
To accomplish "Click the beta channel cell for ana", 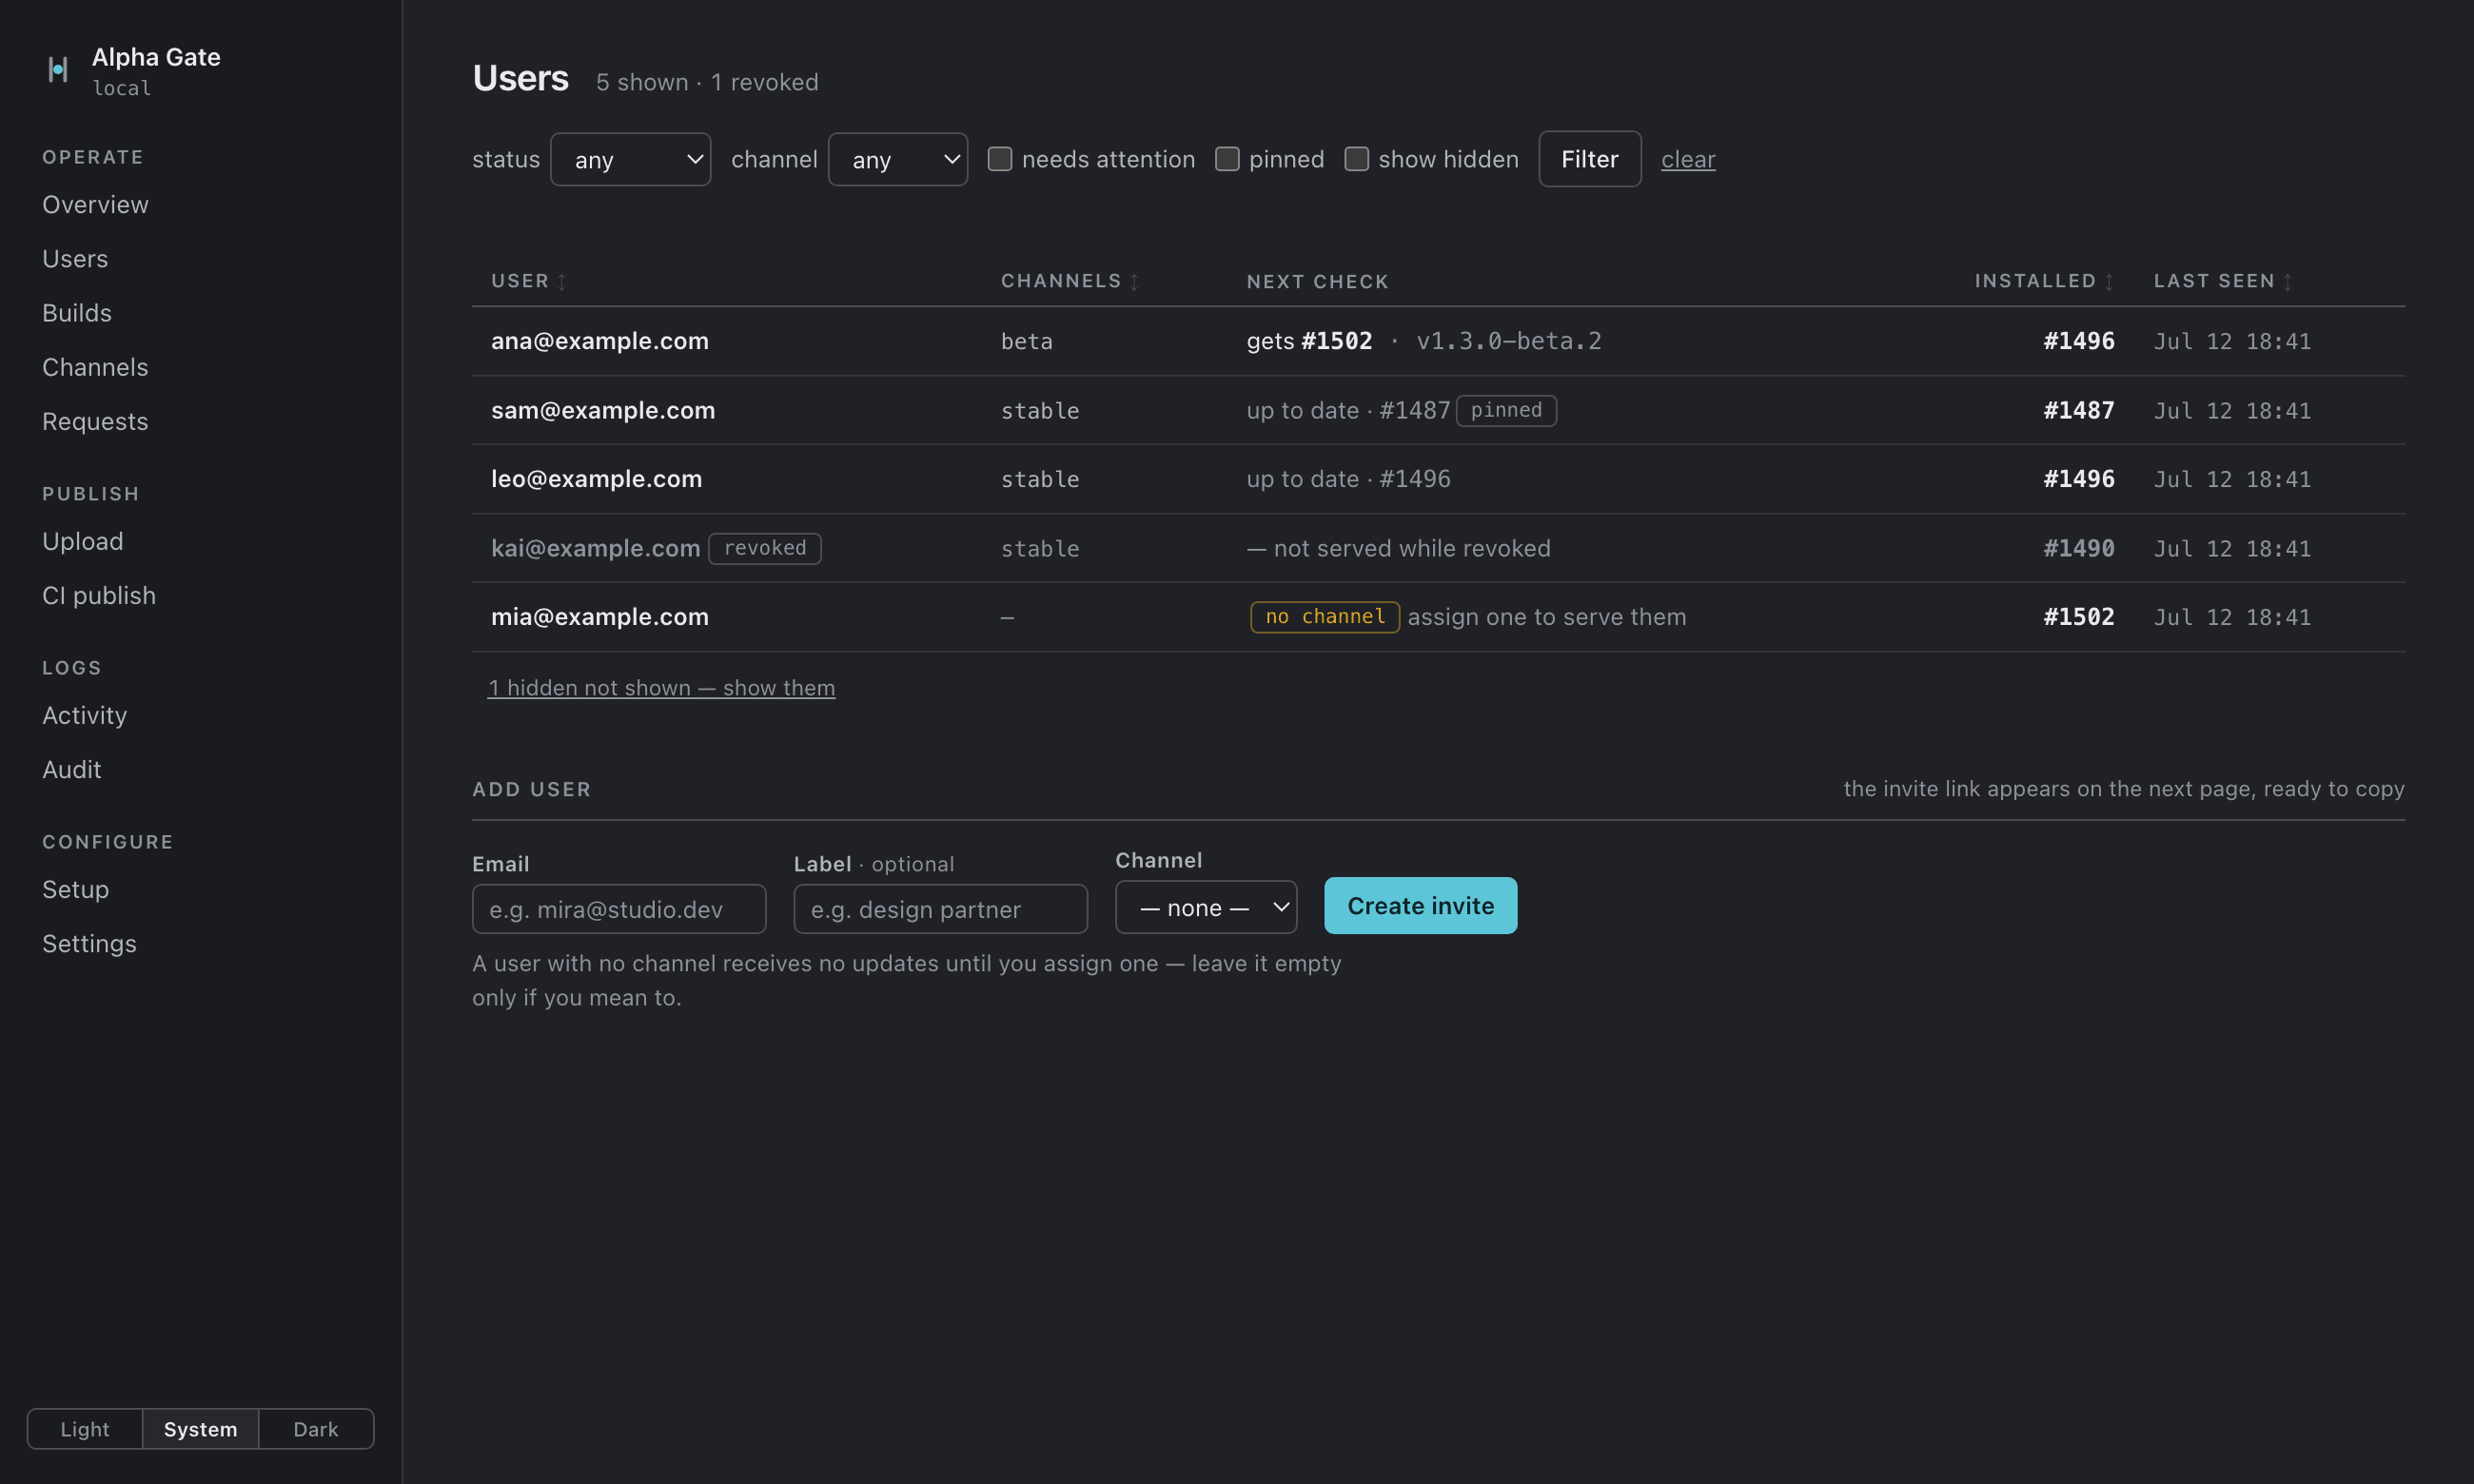I will [x=1027, y=342].
